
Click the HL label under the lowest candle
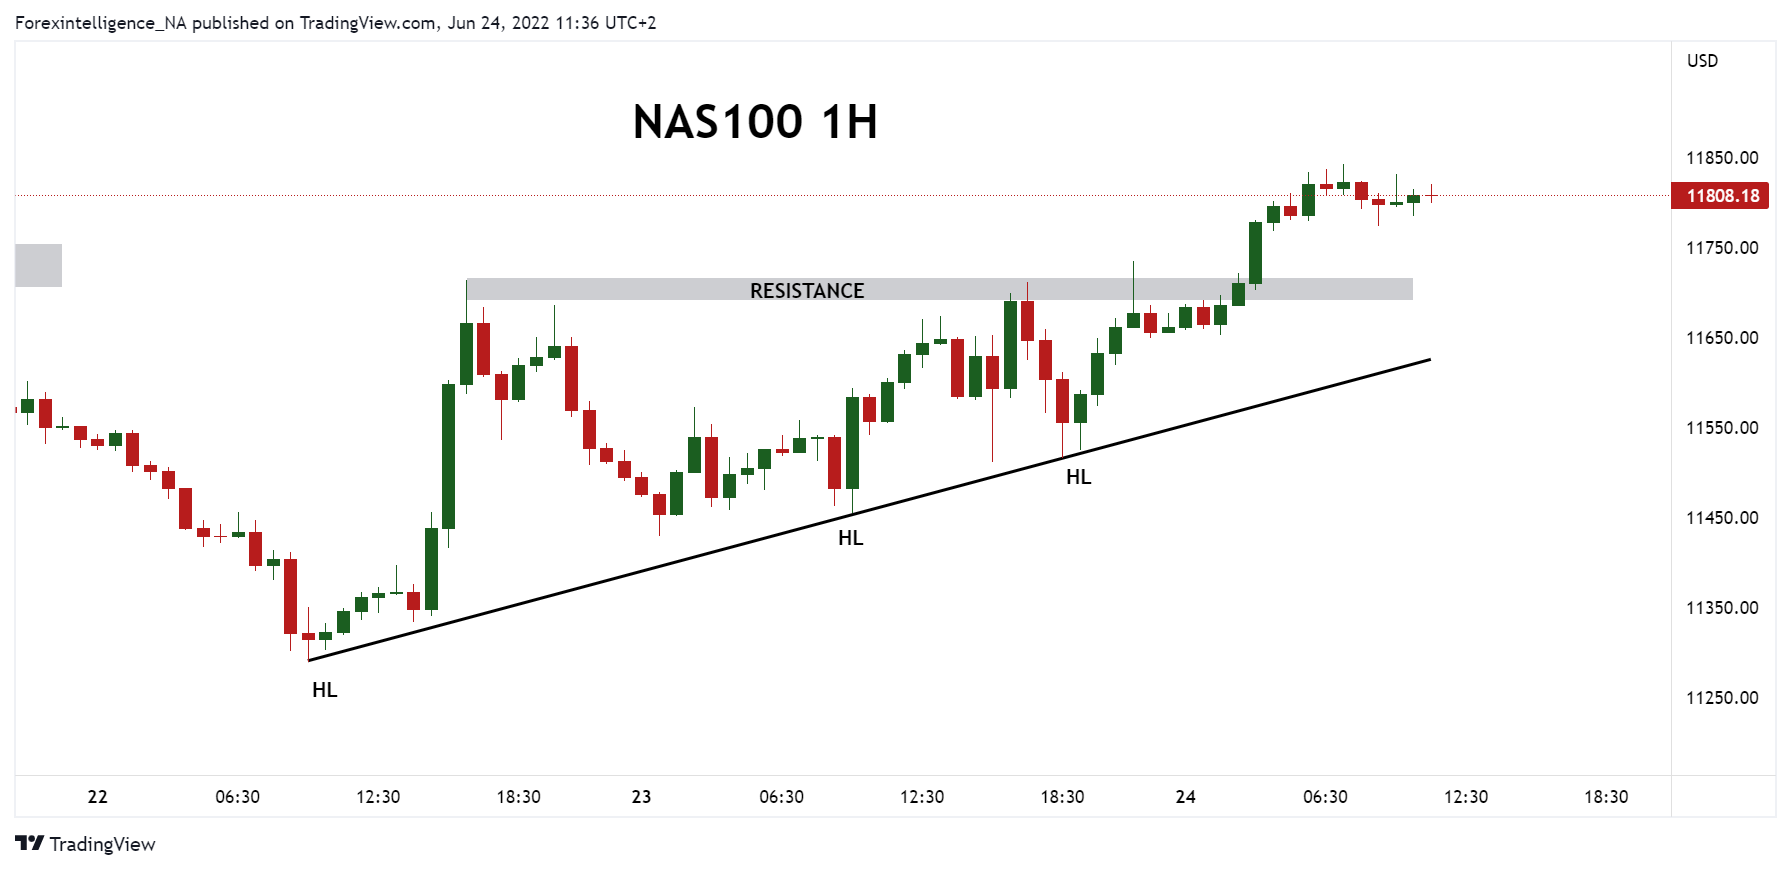click(325, 690)
